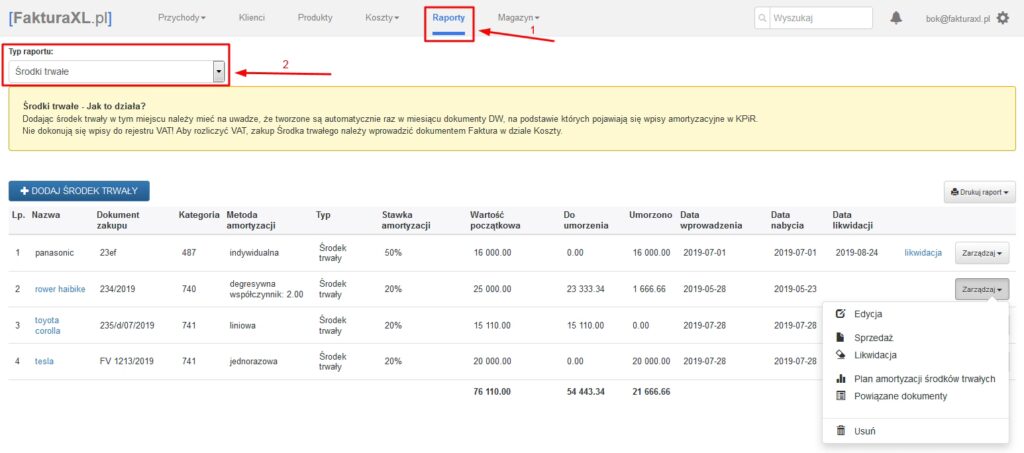Click the Likwidacja icon in menu

point(840,354)
